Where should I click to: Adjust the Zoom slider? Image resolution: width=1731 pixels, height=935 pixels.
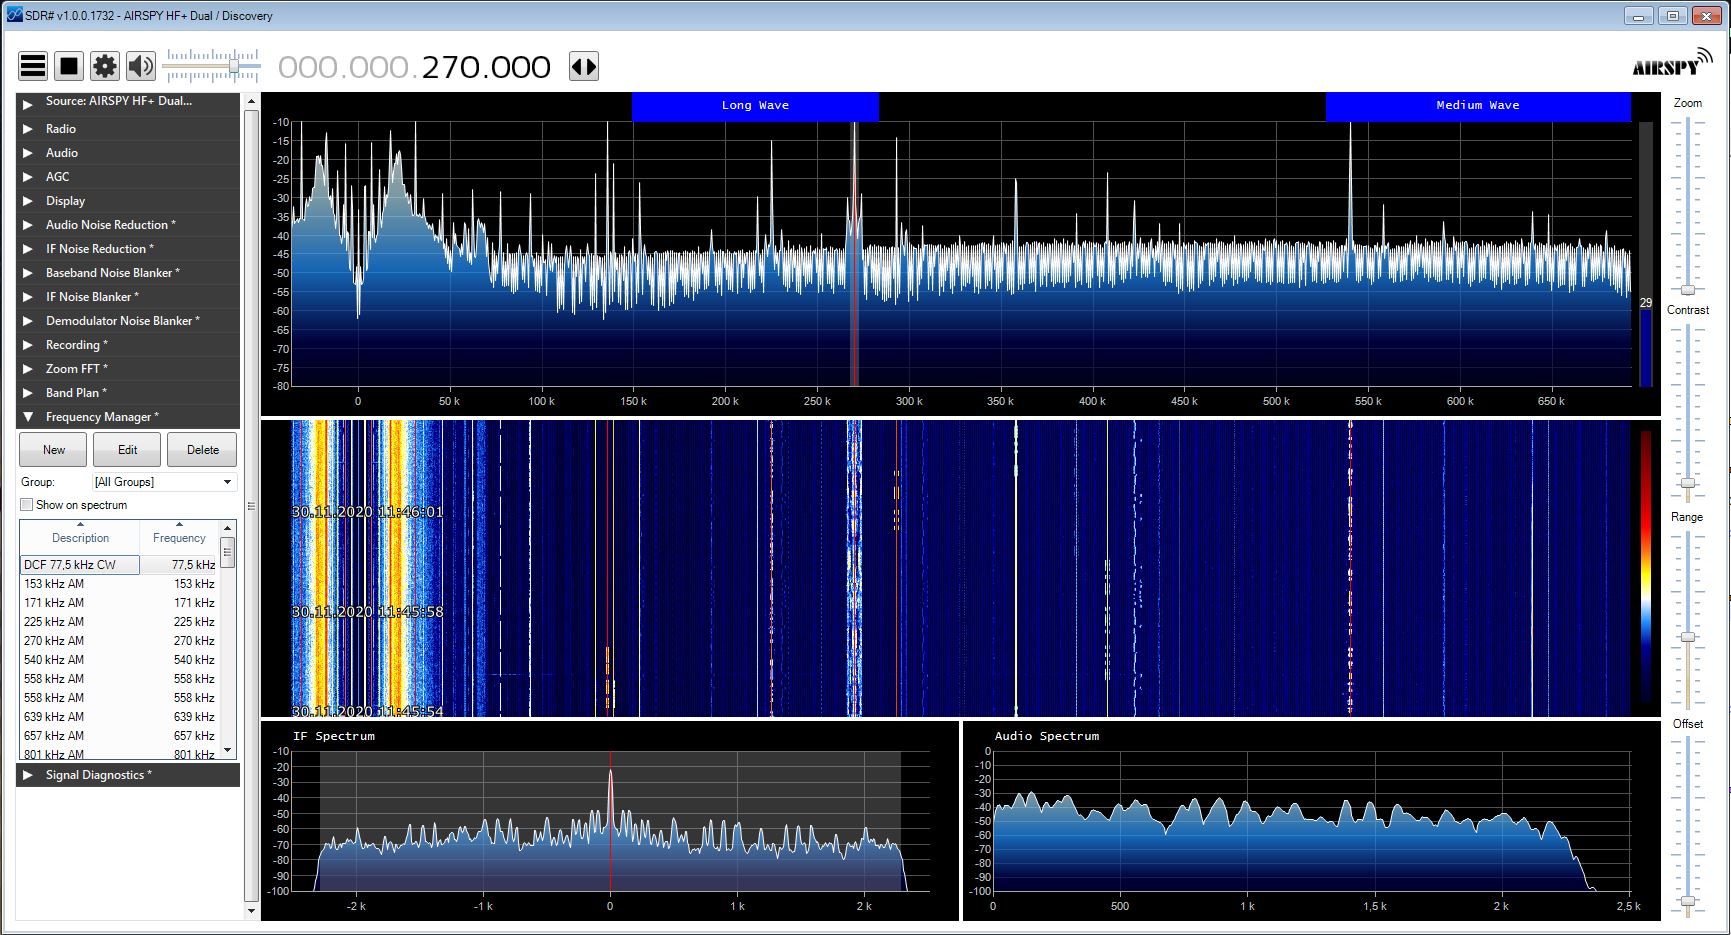coord(1688,289)
